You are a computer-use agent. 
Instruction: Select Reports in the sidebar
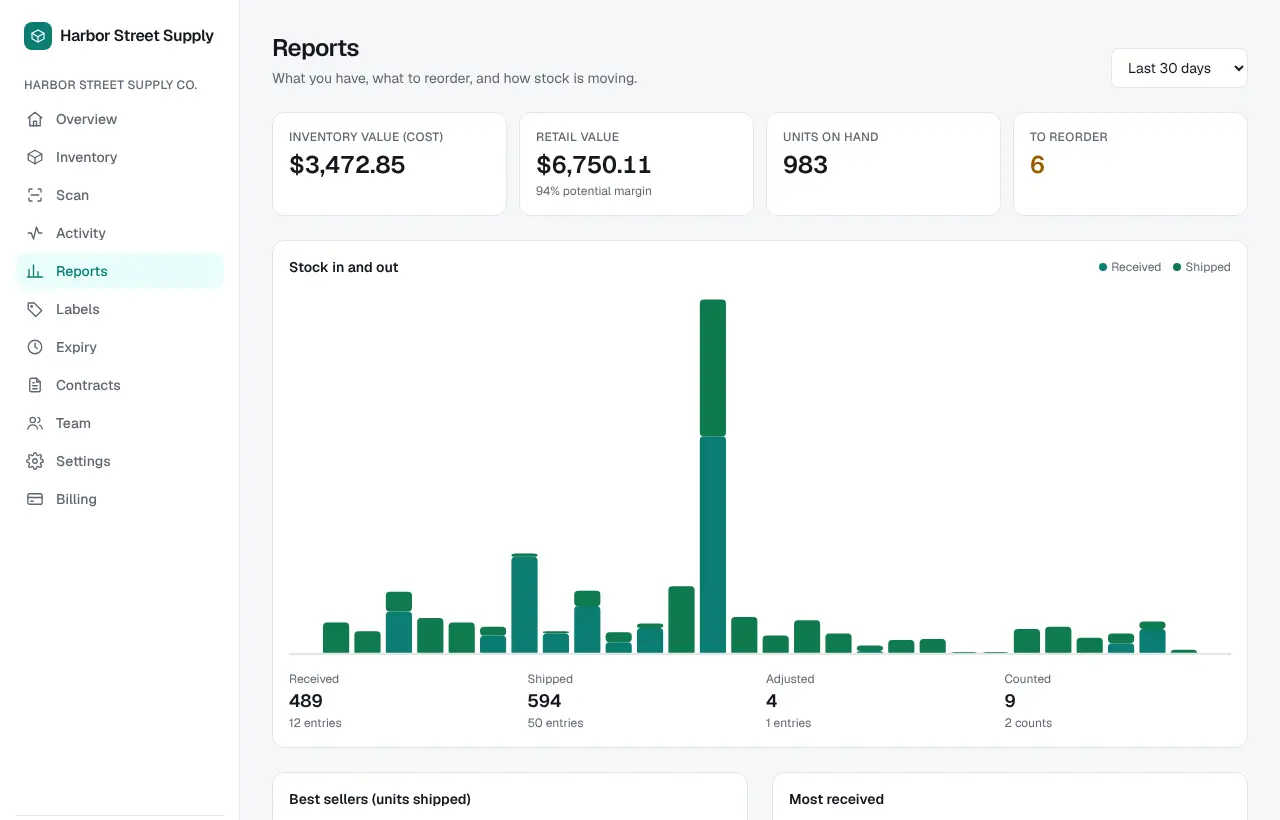(x=120, y=271)
